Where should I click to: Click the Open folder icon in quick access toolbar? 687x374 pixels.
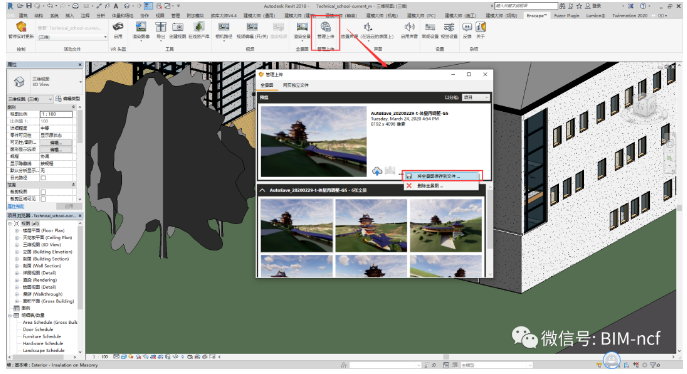pos(20,6)
